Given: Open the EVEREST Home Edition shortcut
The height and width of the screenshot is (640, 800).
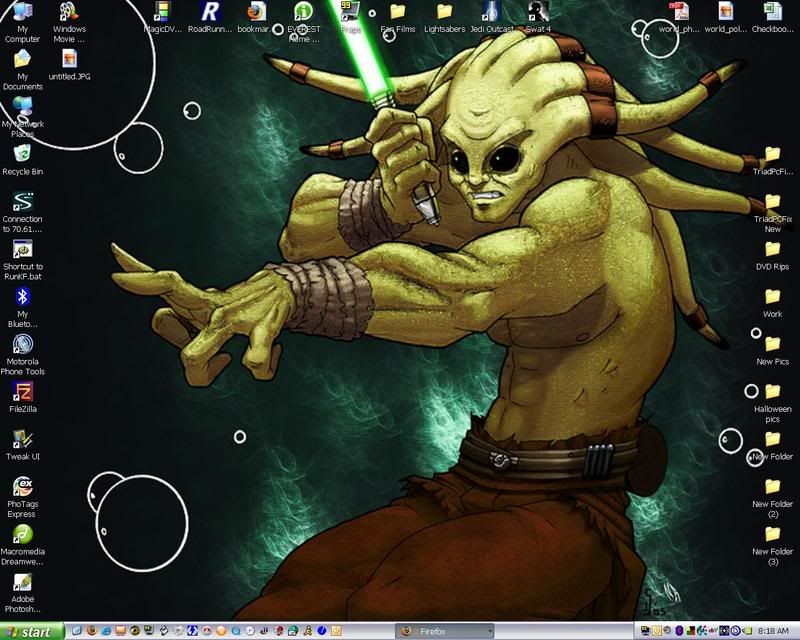Looking at the screenshot, I should pyautogui.click(x=304, y=13).
